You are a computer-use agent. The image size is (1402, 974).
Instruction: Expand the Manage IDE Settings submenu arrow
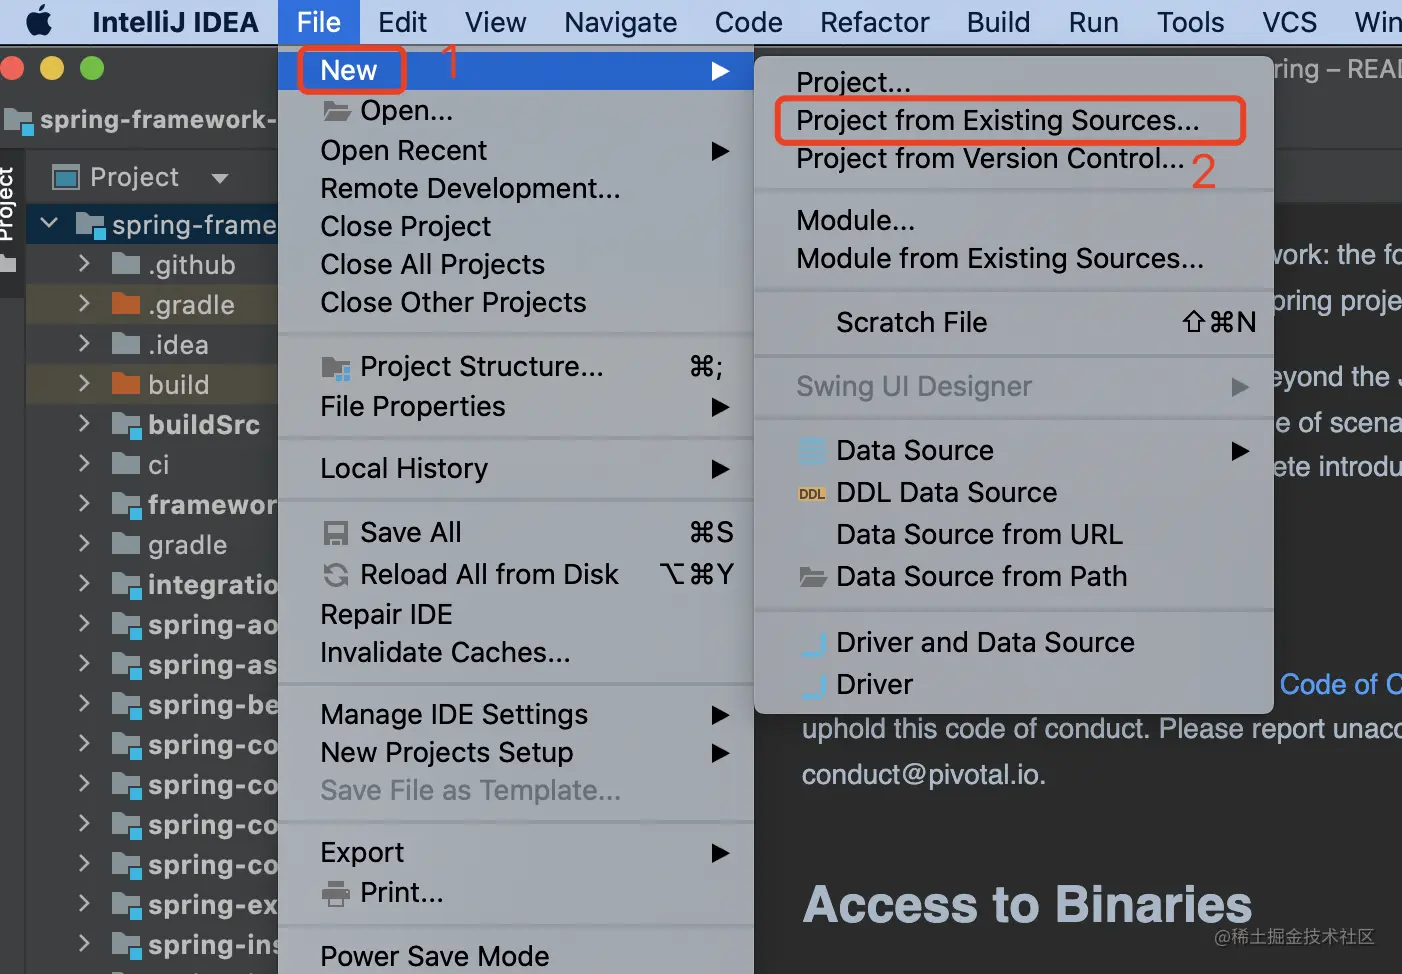(x=720, y=714)
